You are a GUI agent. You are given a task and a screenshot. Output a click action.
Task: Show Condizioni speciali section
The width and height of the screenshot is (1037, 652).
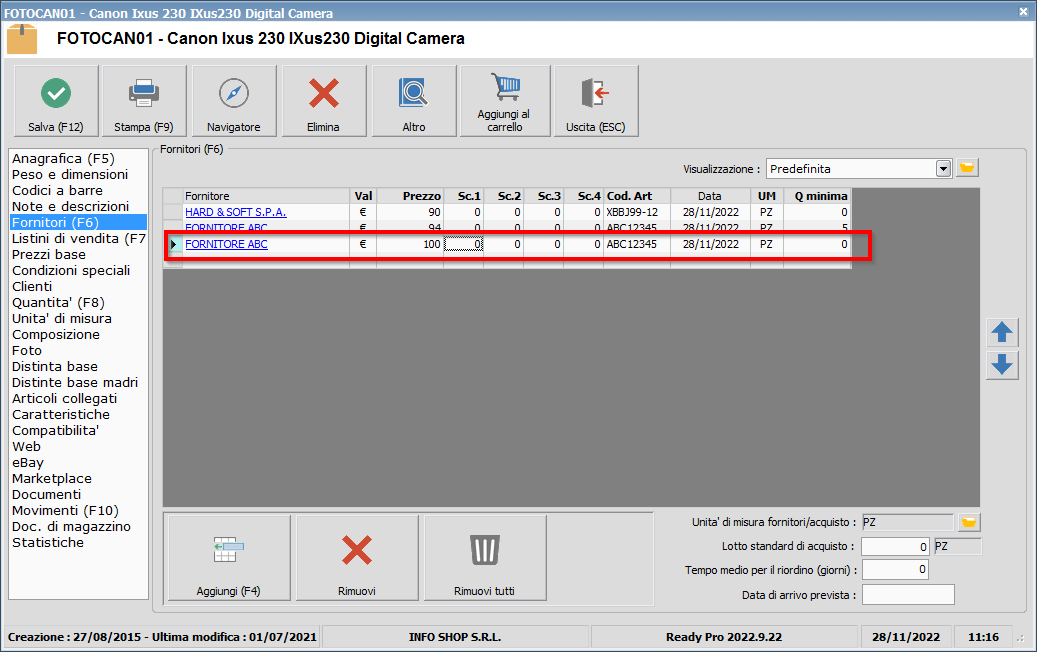tap(71, 270)
